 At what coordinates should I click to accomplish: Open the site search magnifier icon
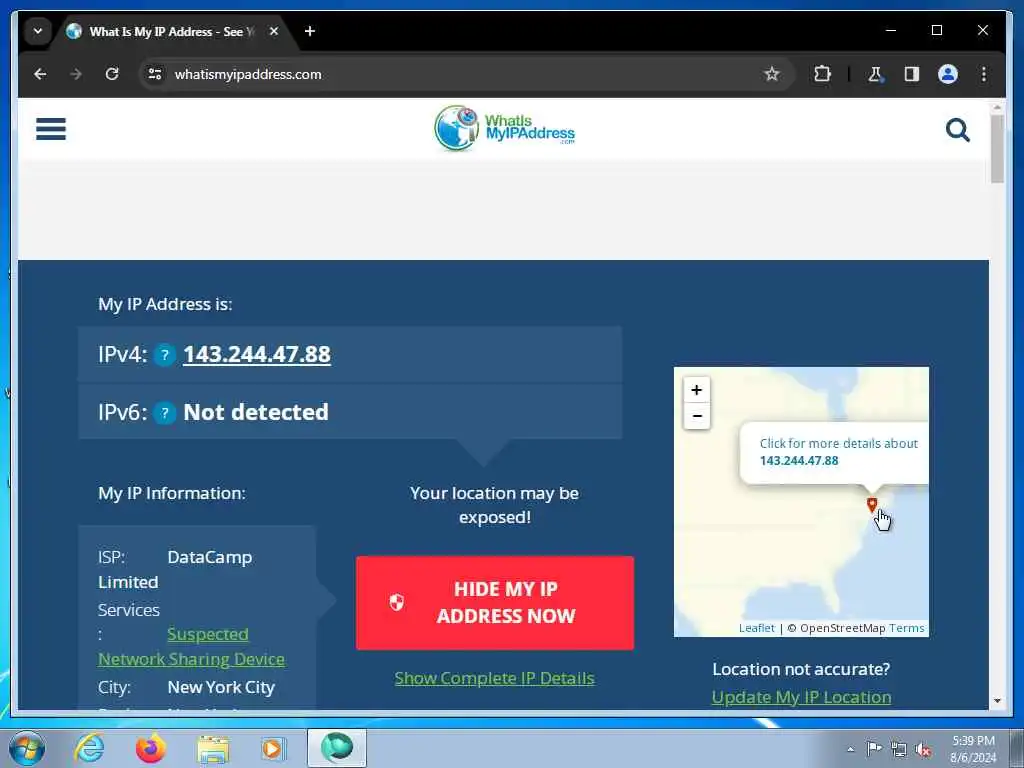tap(957, 130)
